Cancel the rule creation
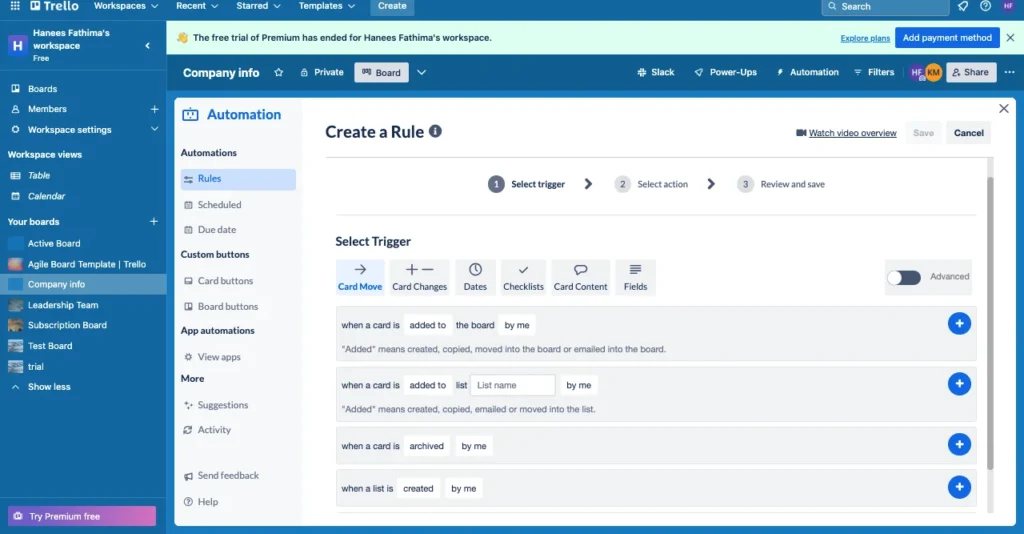 [x=968, y=133]
